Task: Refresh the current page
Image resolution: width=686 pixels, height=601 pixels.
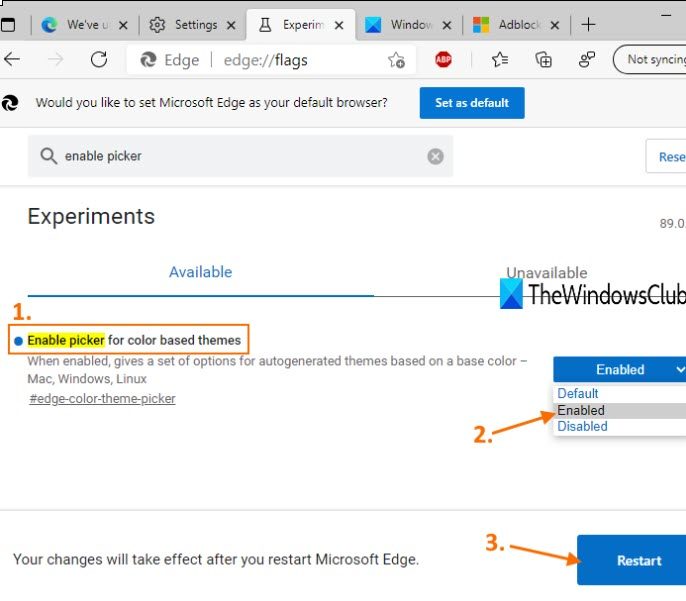Action: pos(99,60)
